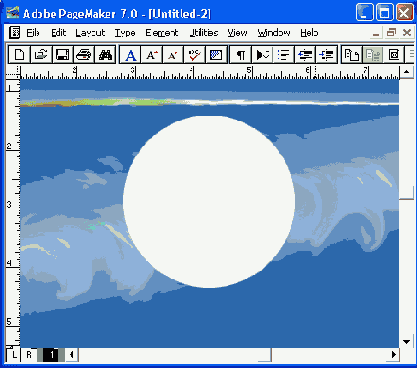Screen dimensions: 417x368
Task: Click the Fill and Stroke toolbar icon
Action: click(216, 55)
